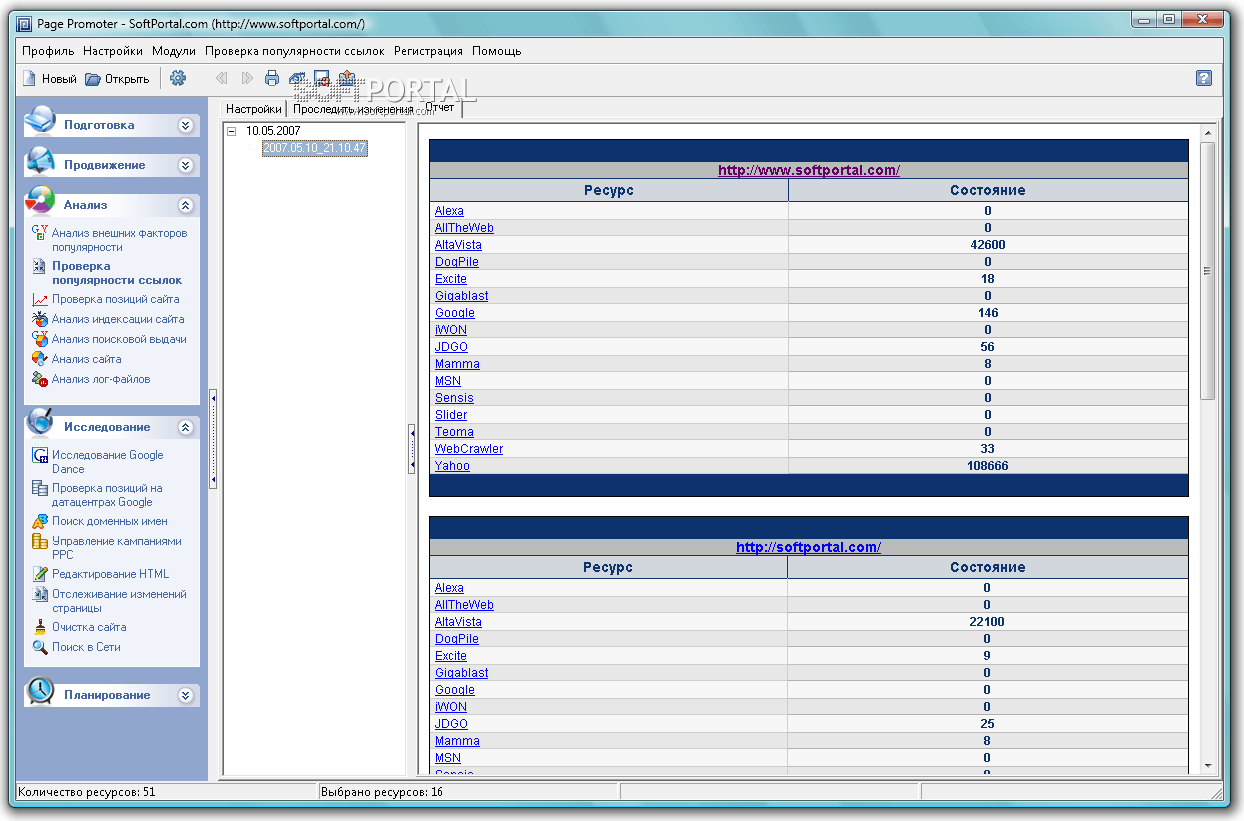Switch to the Настройки tab
The height and width of the screenshot is (821, 1244).
pyautogui.click(x=254, y=109)
